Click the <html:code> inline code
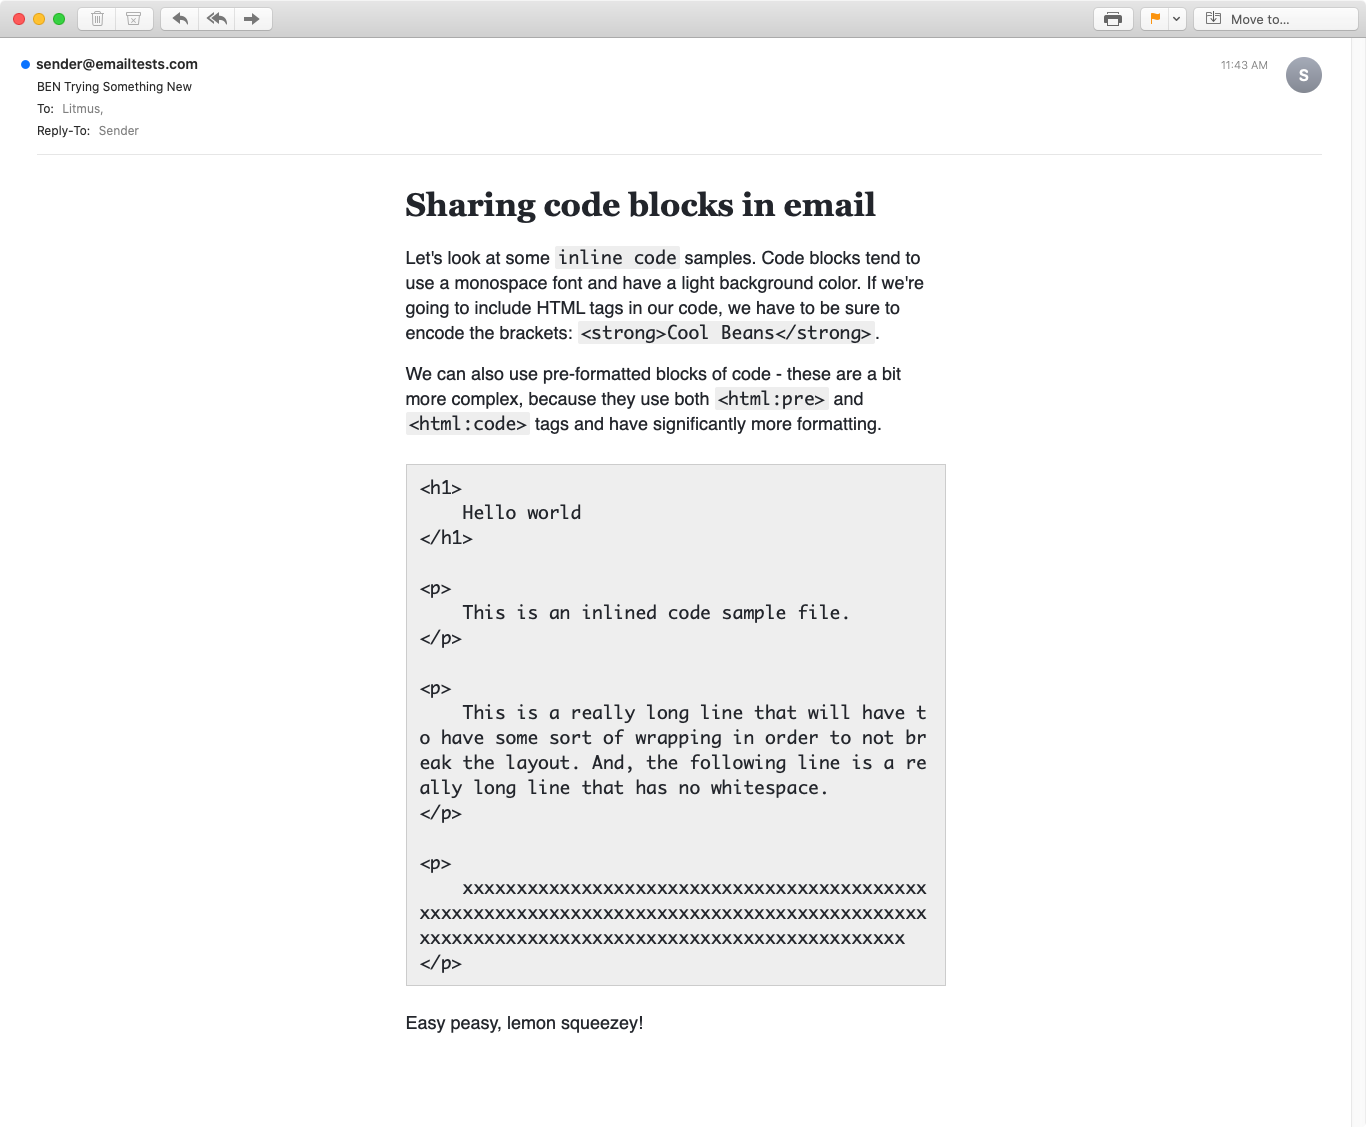 click(x=467, y=424)
